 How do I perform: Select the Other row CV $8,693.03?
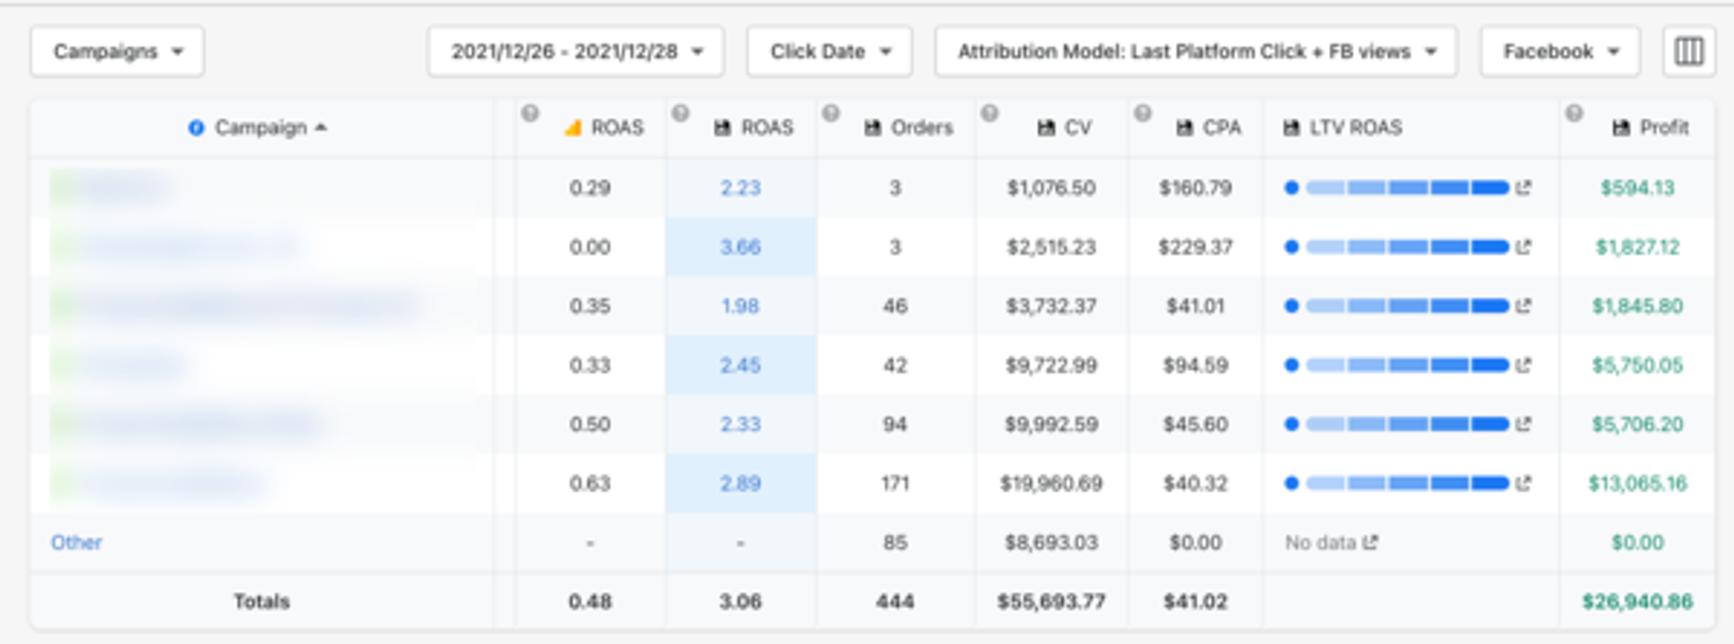click(1051, 542)
